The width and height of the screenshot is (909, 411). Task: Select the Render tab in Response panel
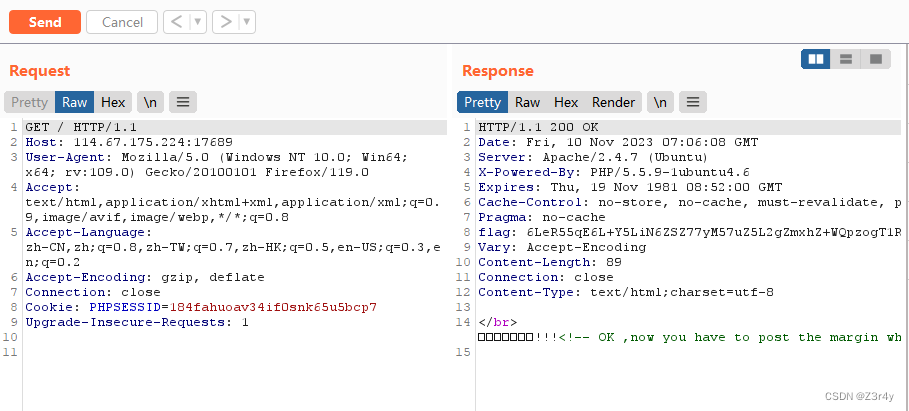click(613, 102)
